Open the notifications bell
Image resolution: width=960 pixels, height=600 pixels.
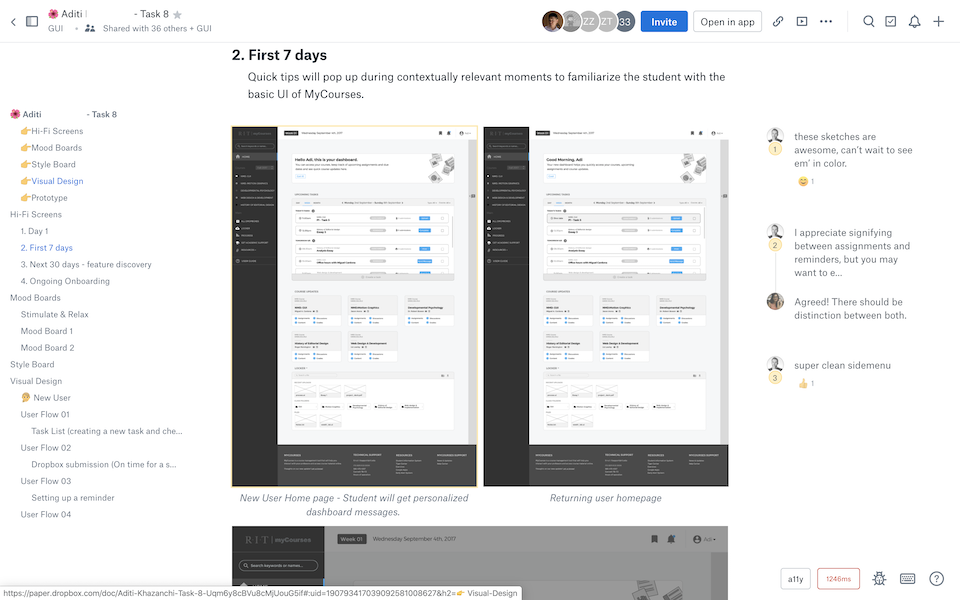point(914,22)
